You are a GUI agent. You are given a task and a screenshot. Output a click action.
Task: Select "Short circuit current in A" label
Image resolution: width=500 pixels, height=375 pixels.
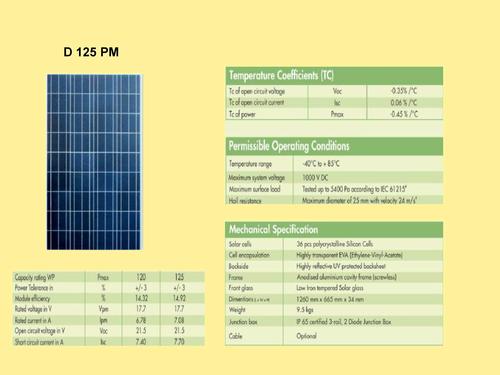[39, 342]
